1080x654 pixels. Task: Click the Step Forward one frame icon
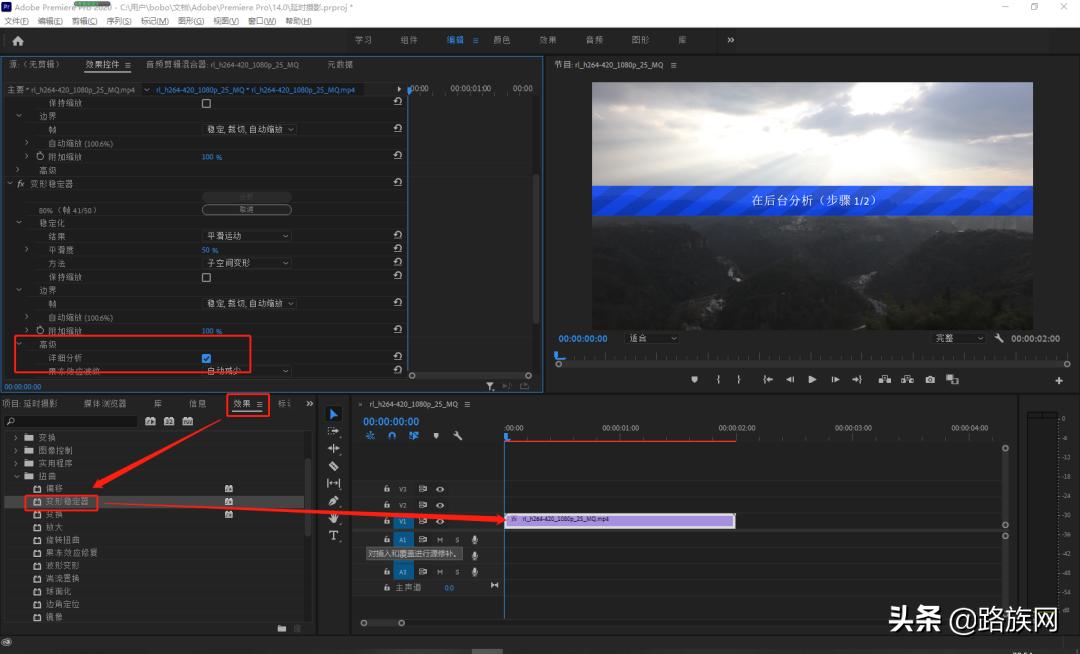click(x=834, y=379)
